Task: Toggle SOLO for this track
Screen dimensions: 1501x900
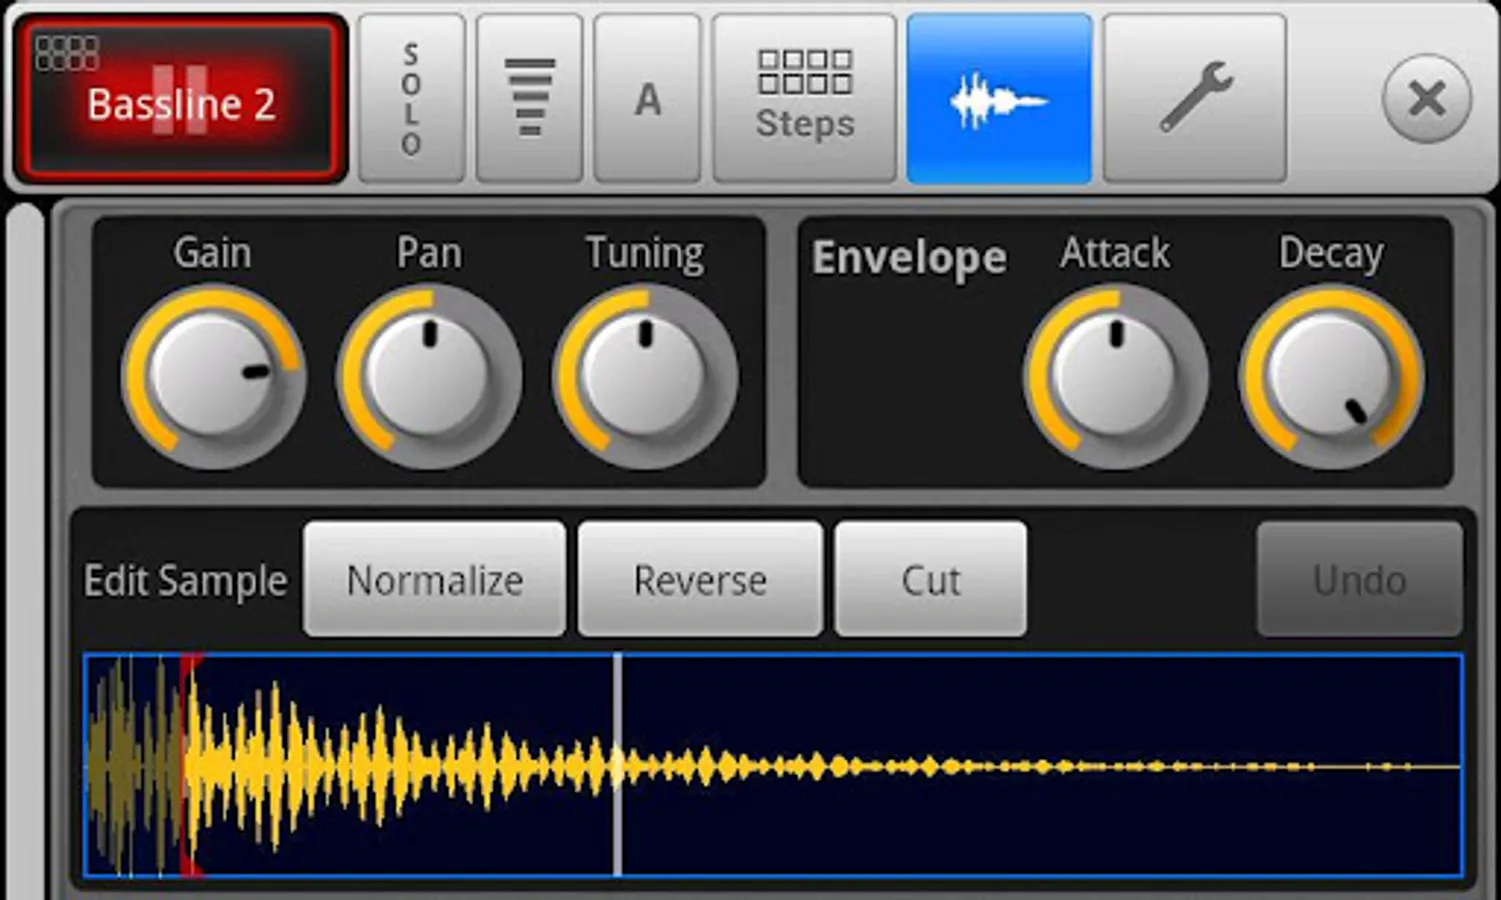Action: (412, 99)
